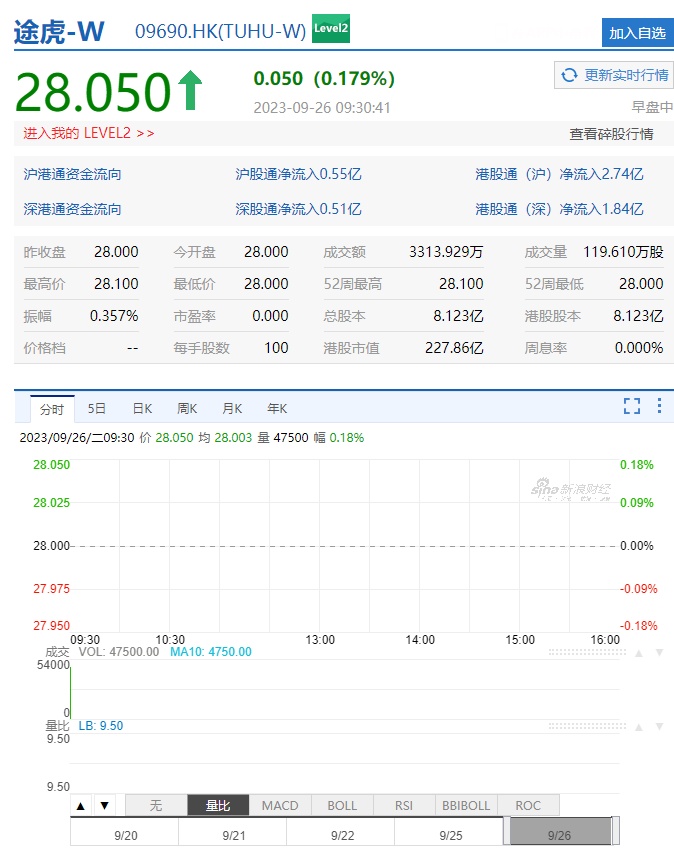
Task: Click 9/22 on the date range bar
Action: [x=342, y=836]
